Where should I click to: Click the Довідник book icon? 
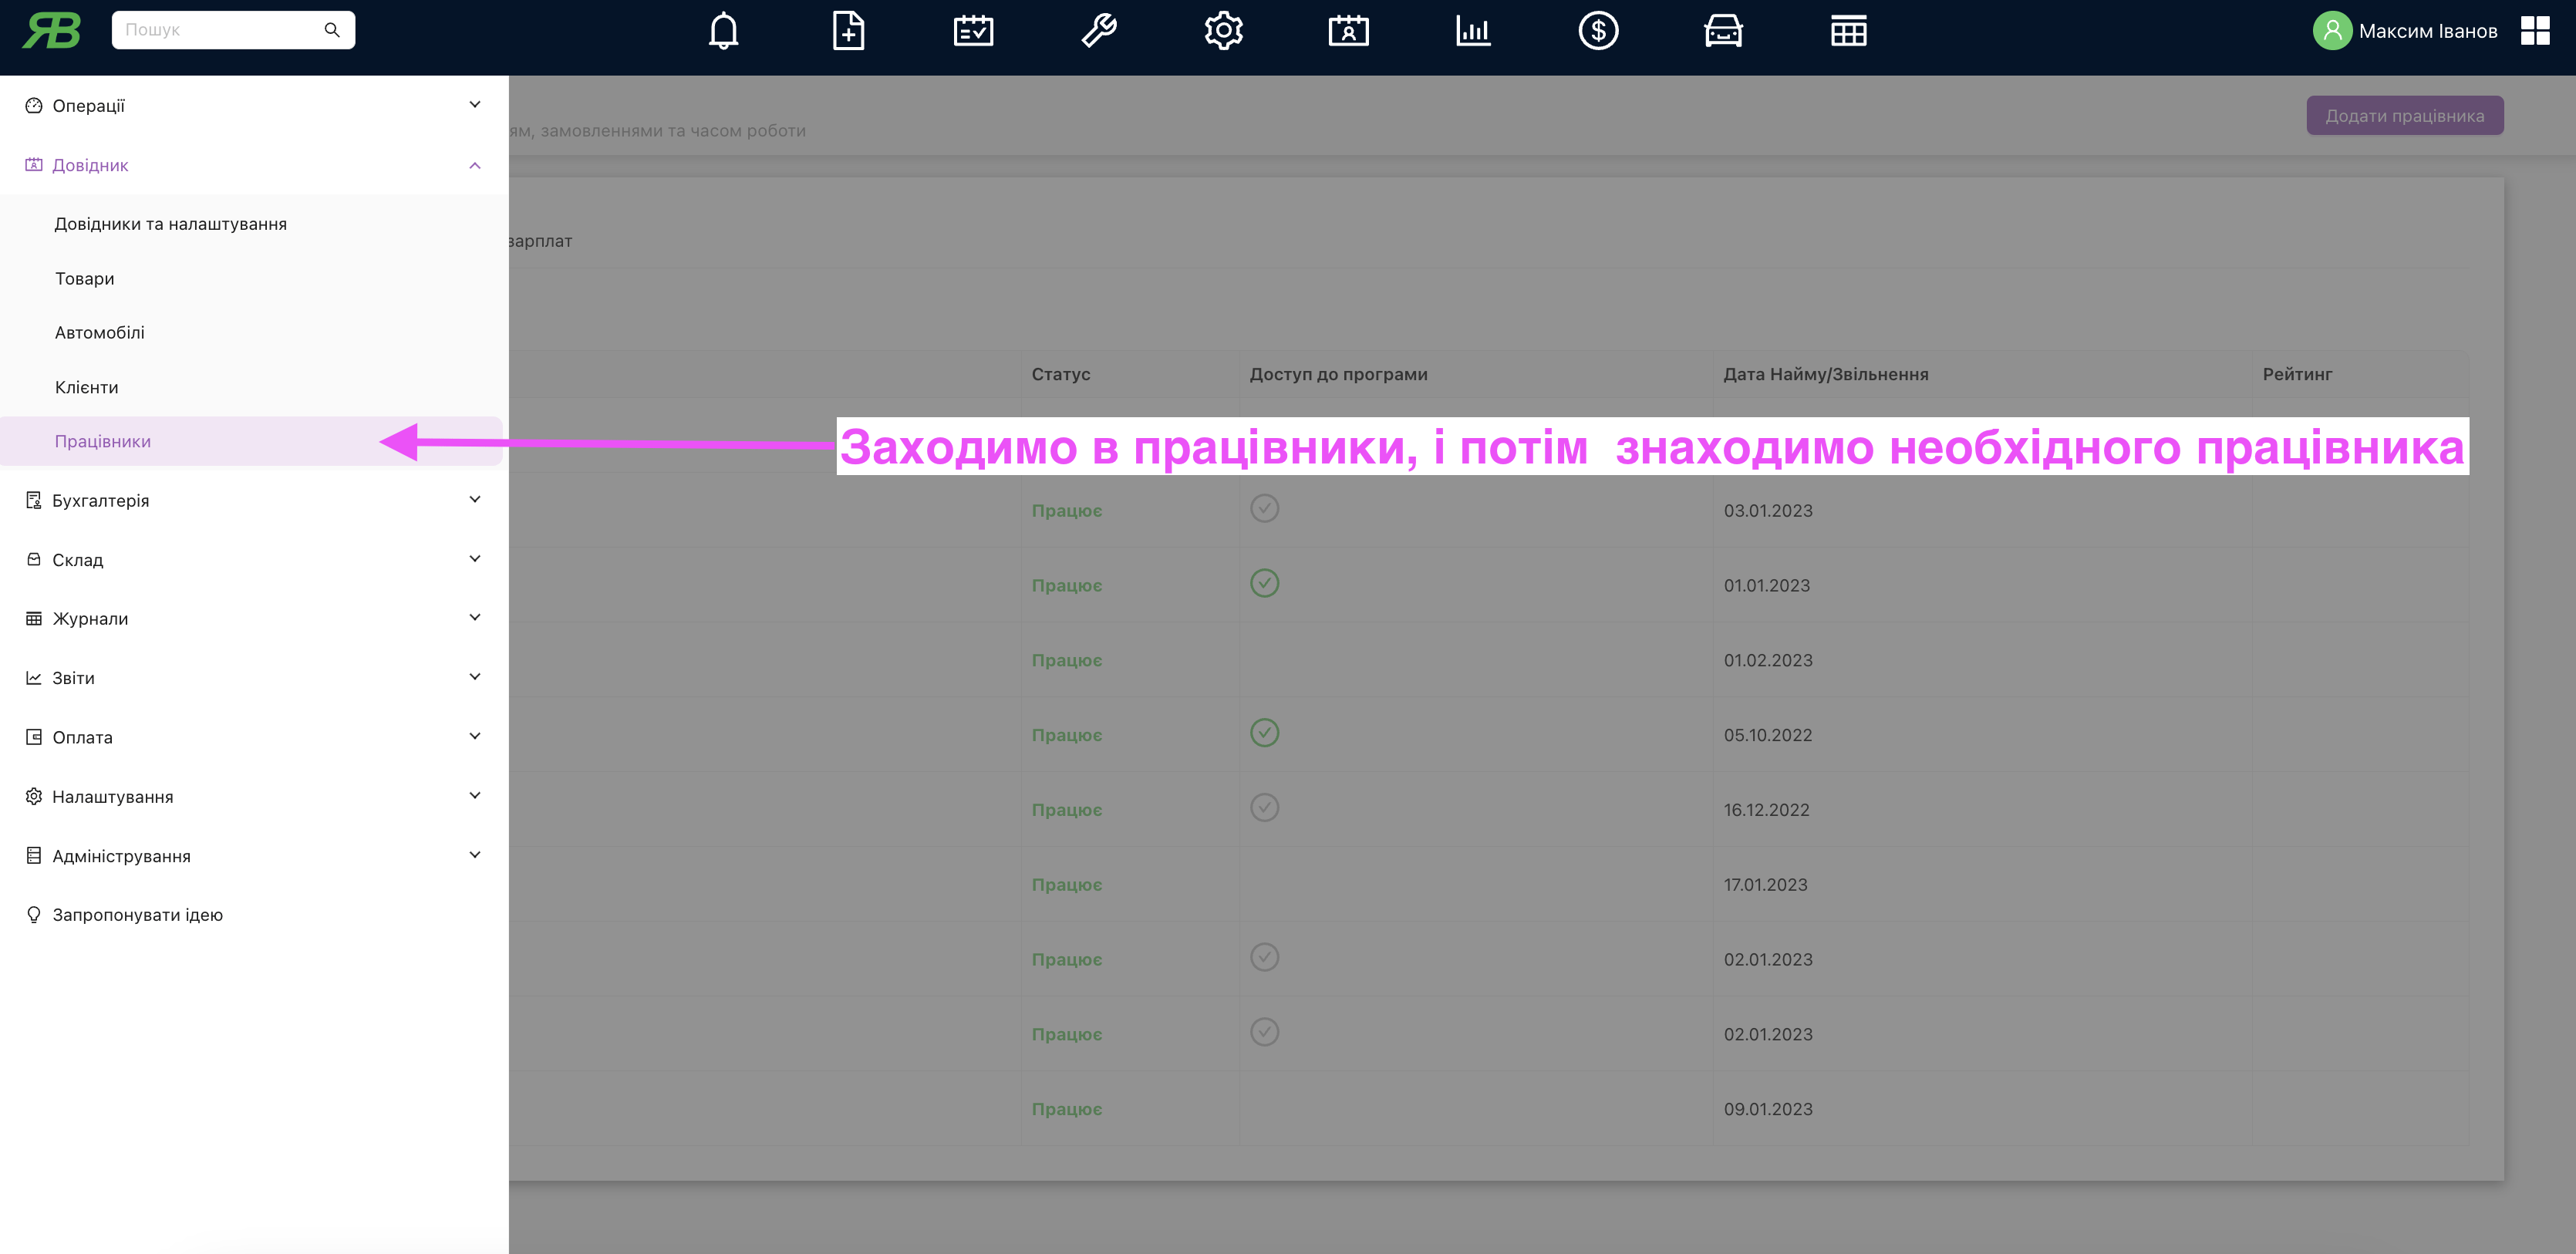tap(34, 164)
